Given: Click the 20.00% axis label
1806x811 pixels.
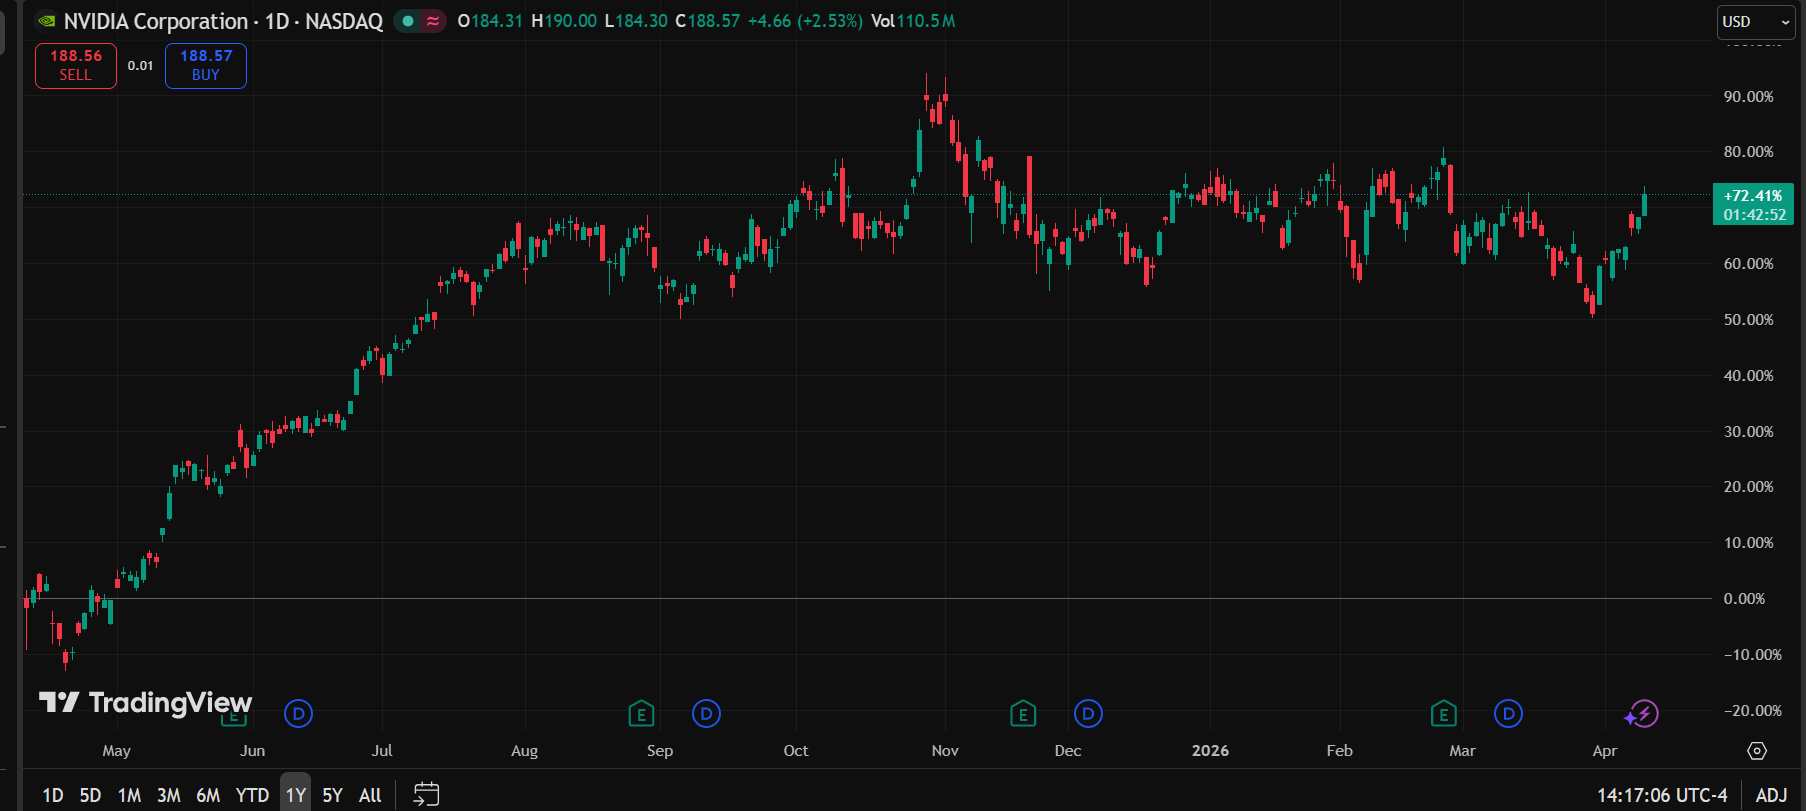Looking at the screenshot, I should [1748, 487].
